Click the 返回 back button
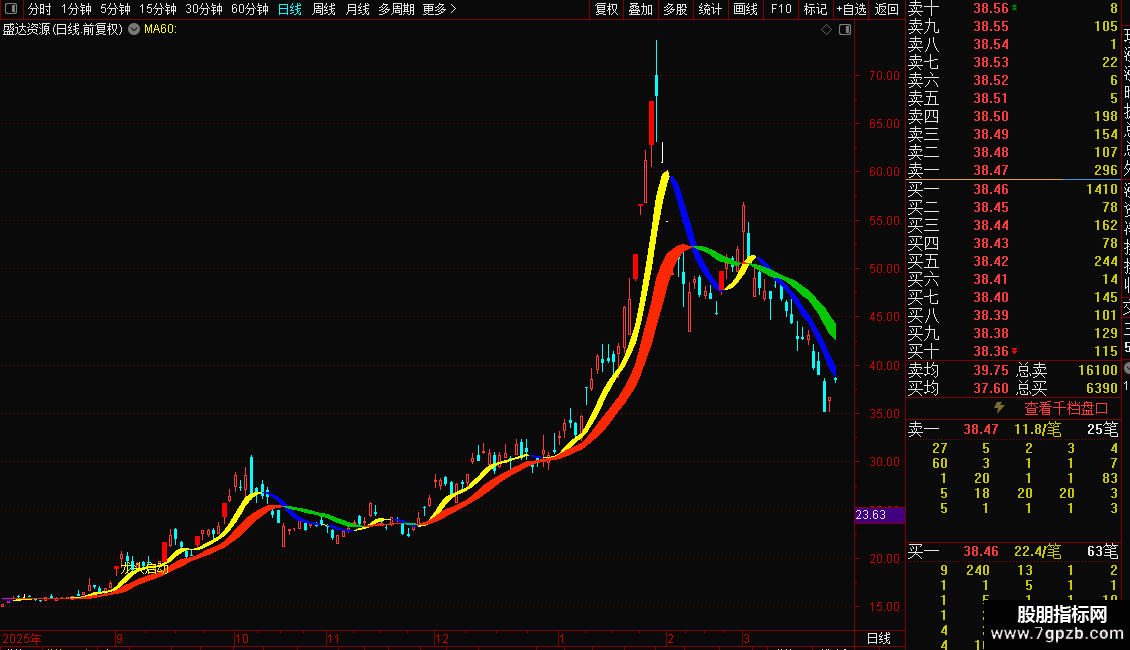 [x=886, y=9]
